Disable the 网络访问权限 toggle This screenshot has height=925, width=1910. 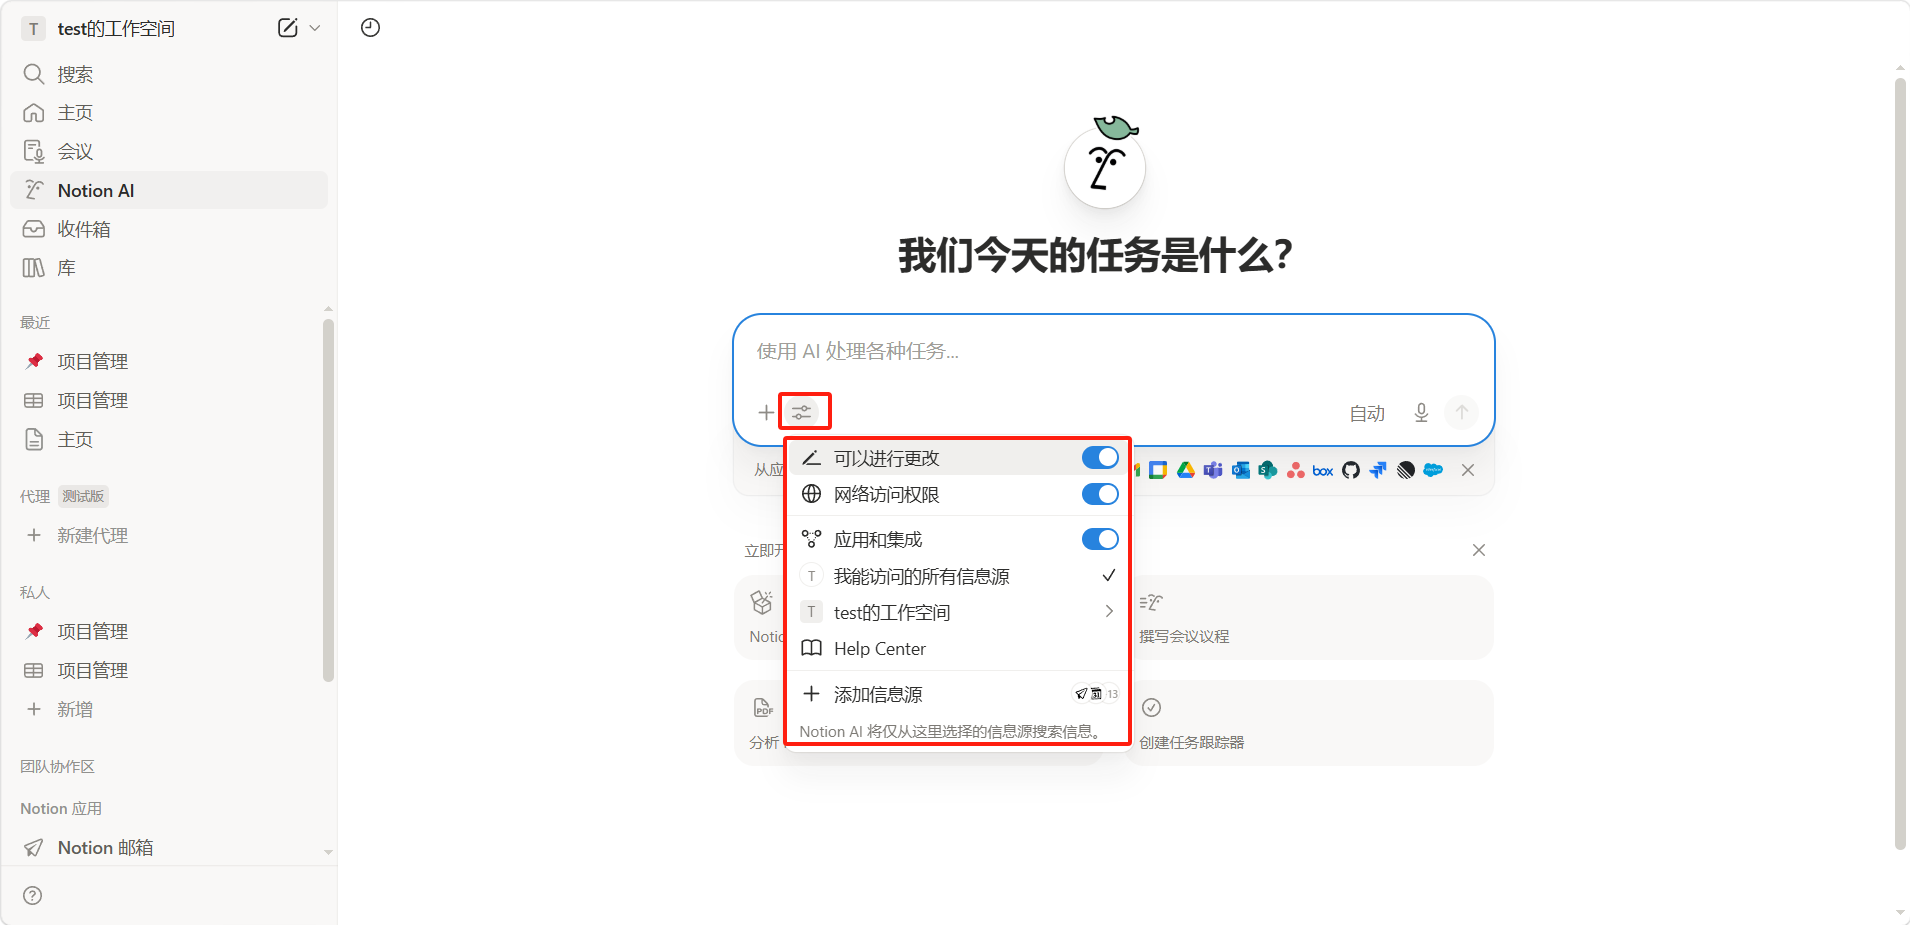point(1100,495)
